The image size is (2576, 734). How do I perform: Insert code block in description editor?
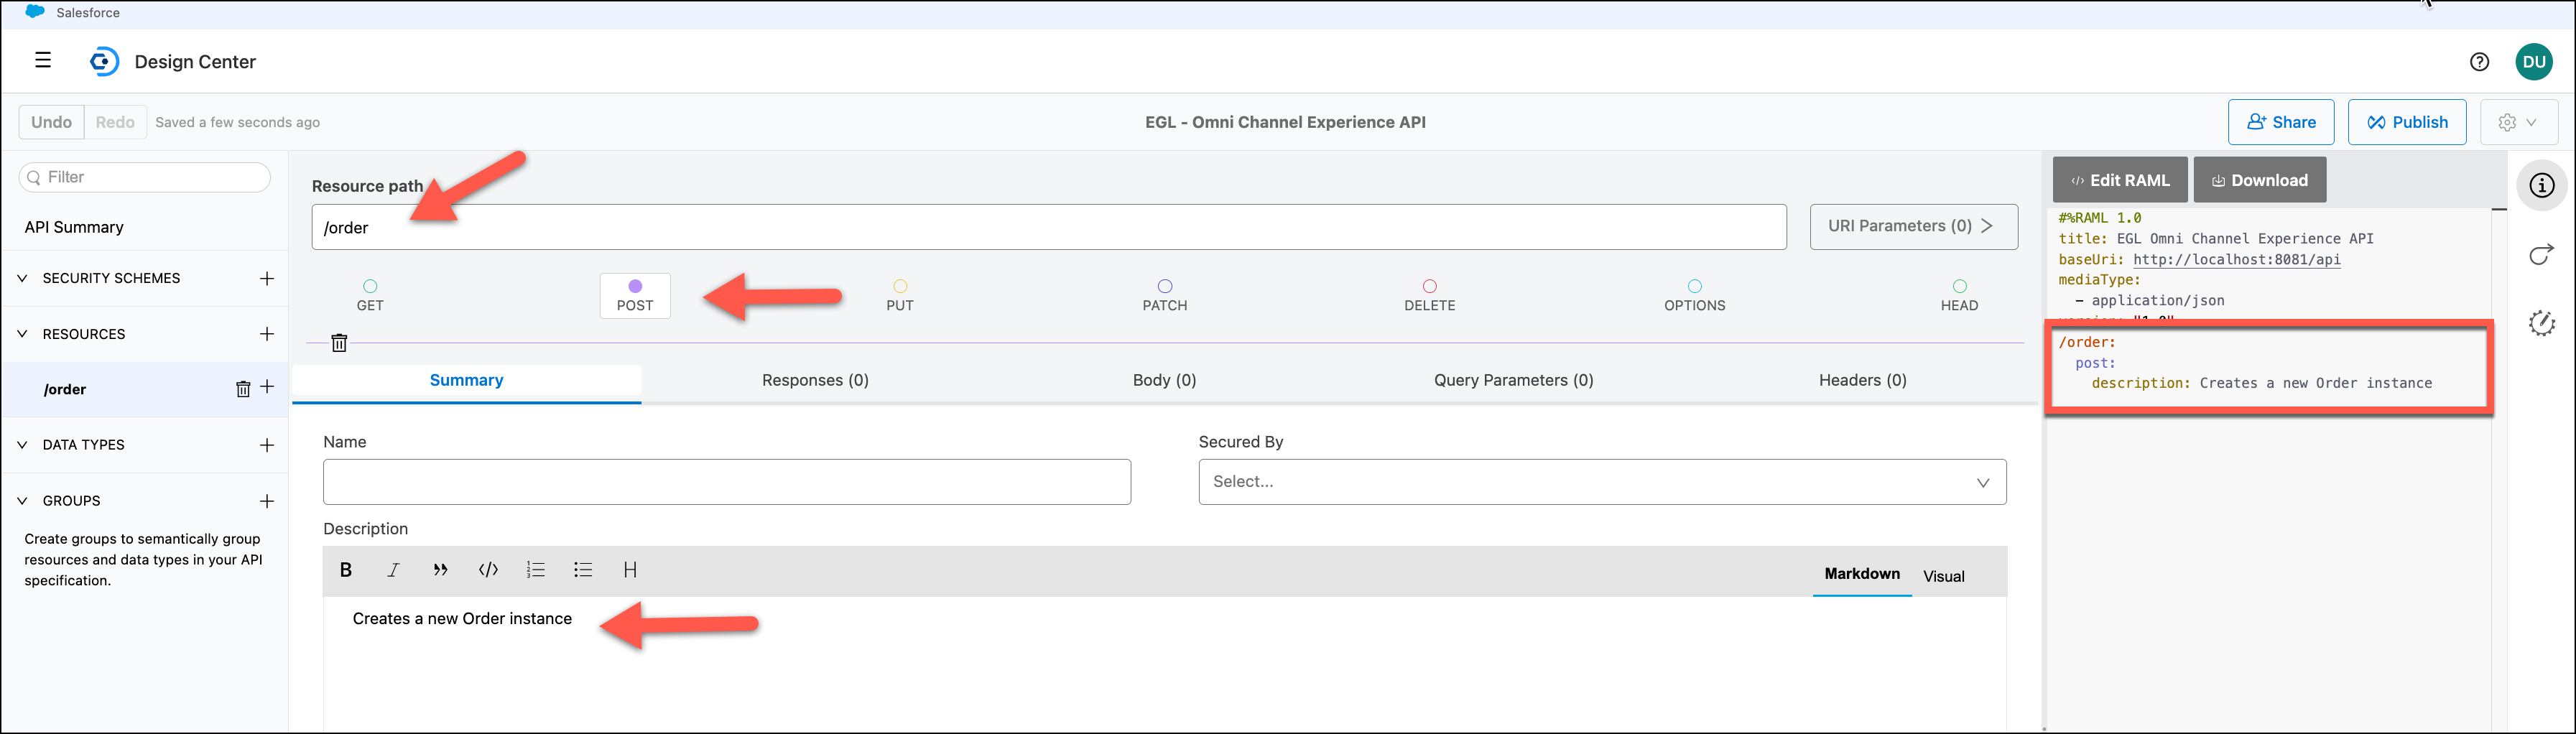coord(488,570)
